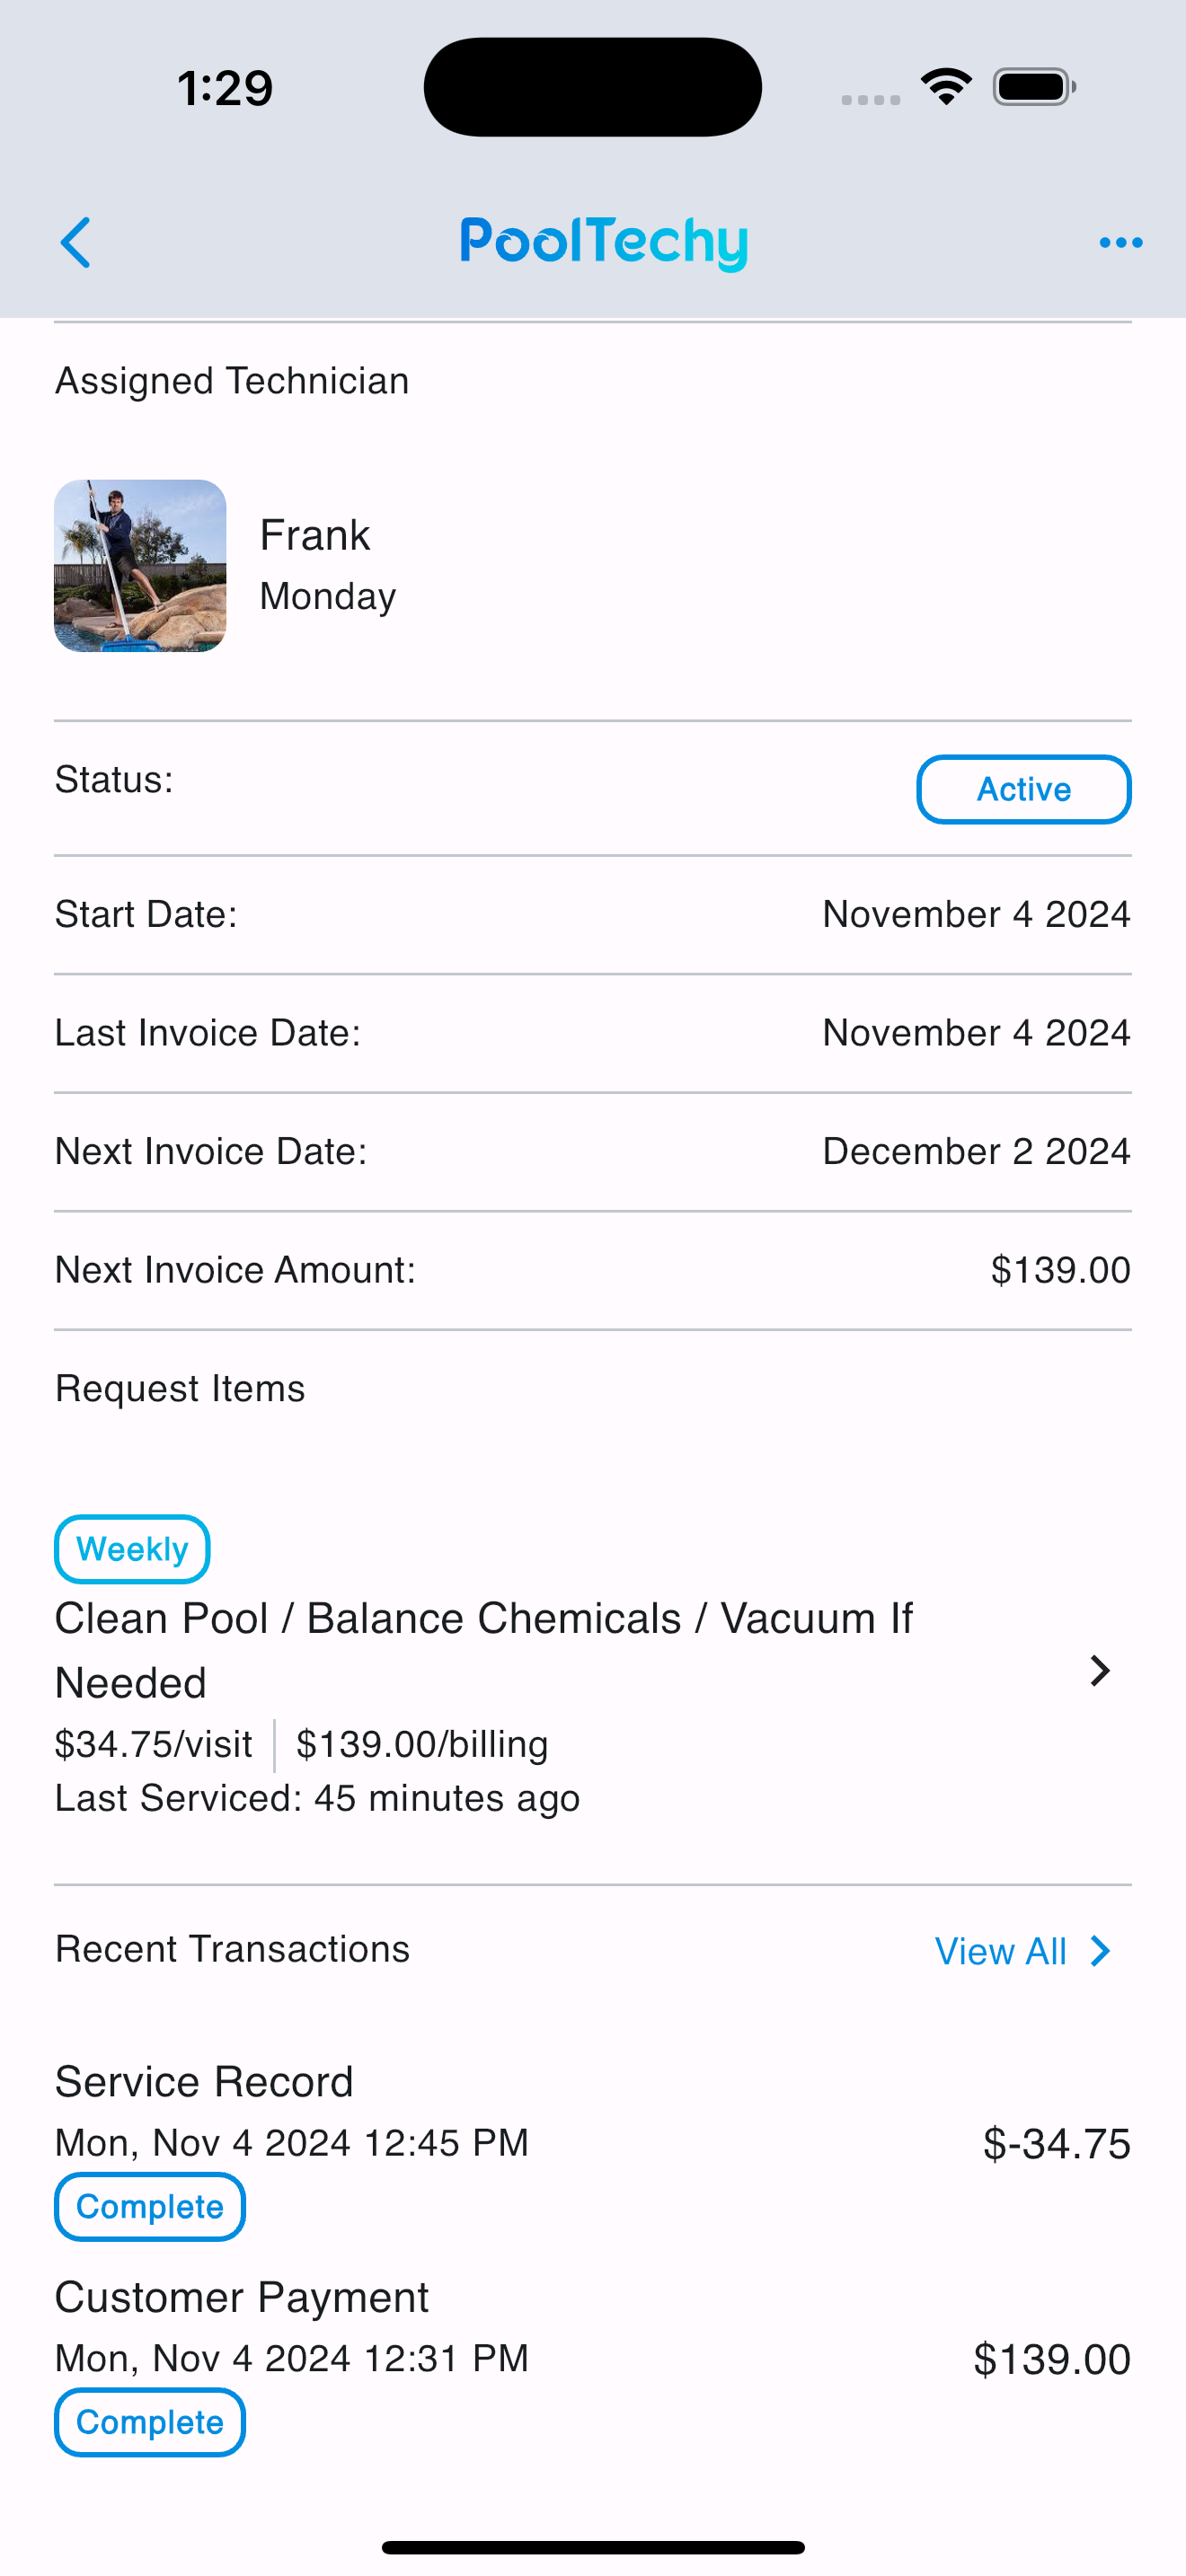
Task: Tap Complete badge under Service Record
Action: click(150, 2206)
